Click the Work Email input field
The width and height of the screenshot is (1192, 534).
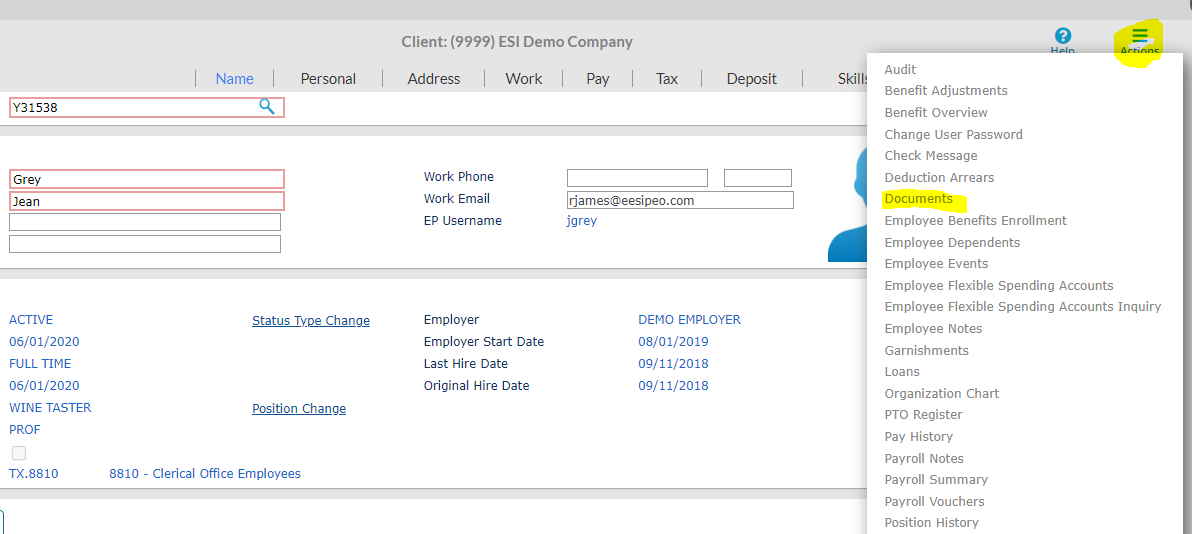point(680,200)
